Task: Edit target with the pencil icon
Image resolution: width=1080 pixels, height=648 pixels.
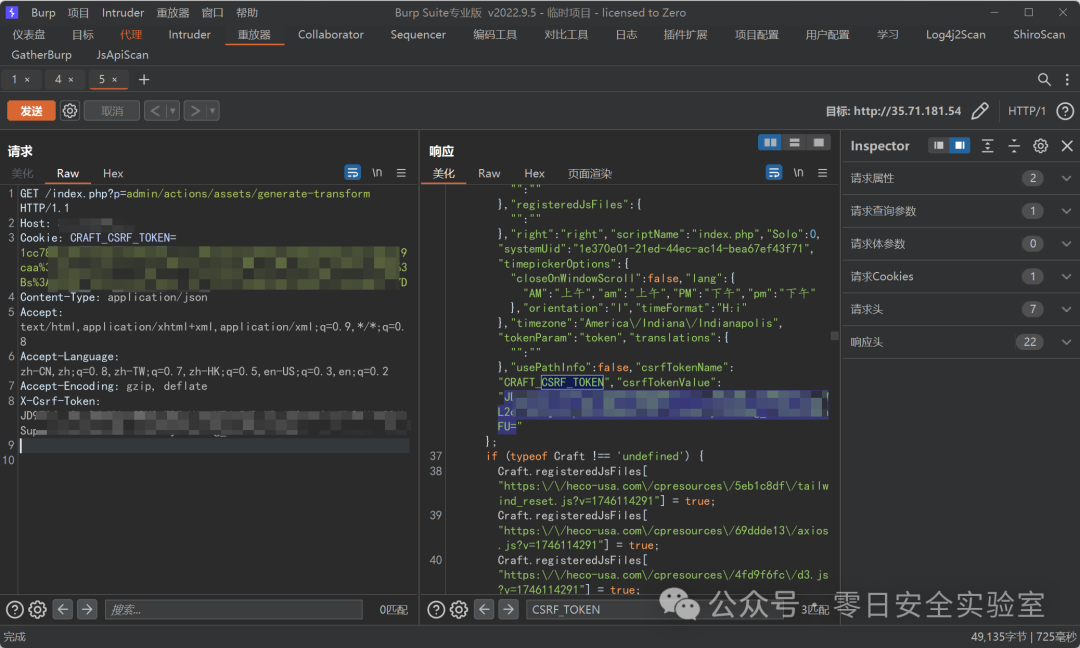Action: click(x=980, y=111)
